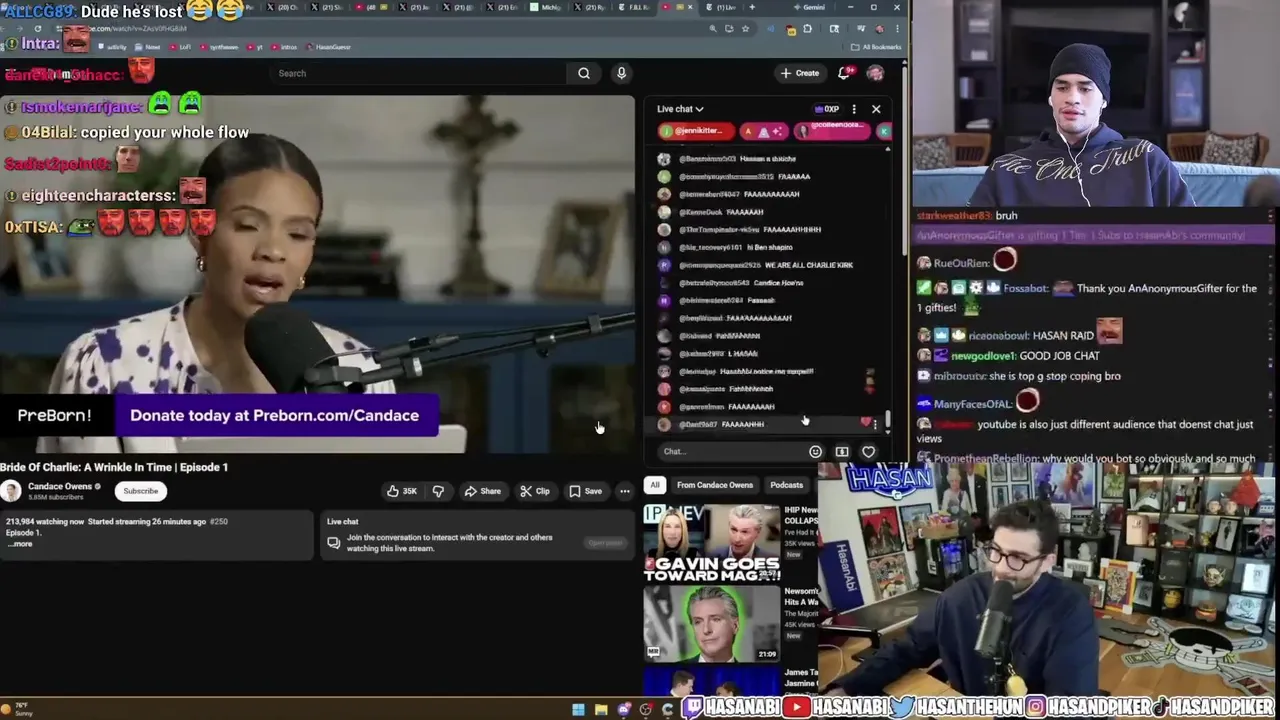The image size is (1280, 720).
Task: Open File Explorer on taskbar
Action: pos(601,710)
